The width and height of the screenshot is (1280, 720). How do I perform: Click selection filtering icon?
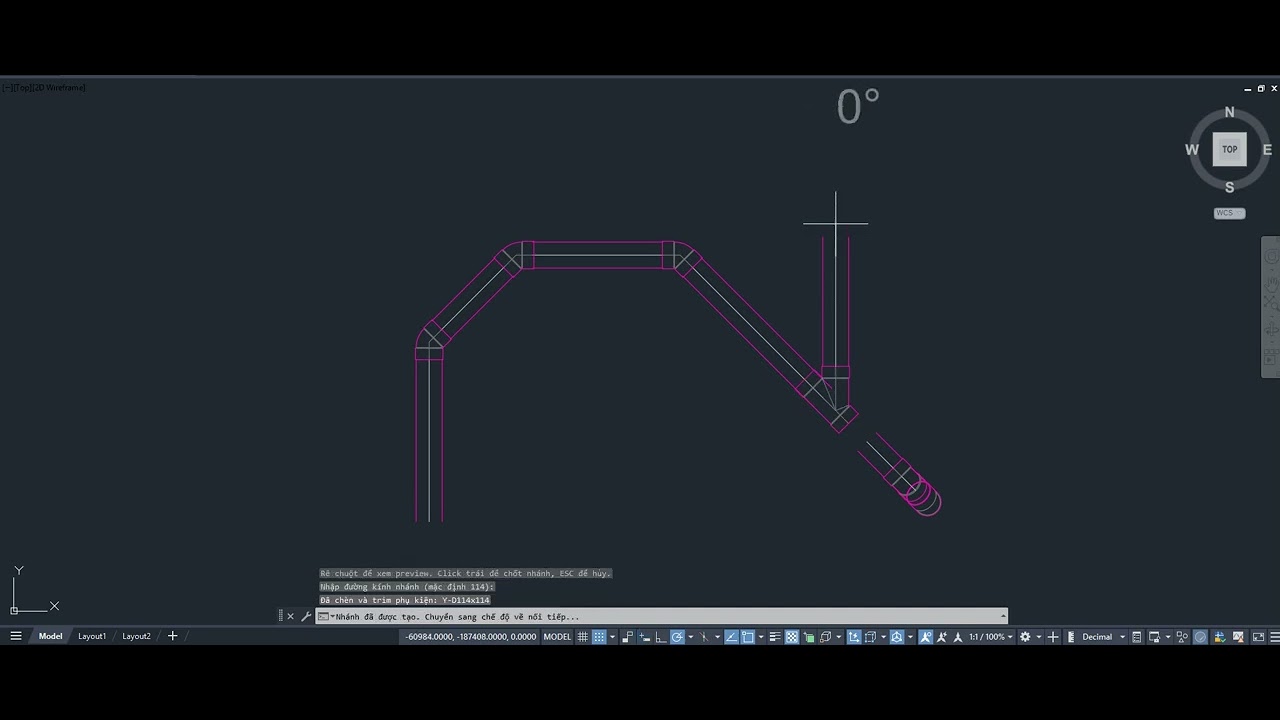(870, 636)
